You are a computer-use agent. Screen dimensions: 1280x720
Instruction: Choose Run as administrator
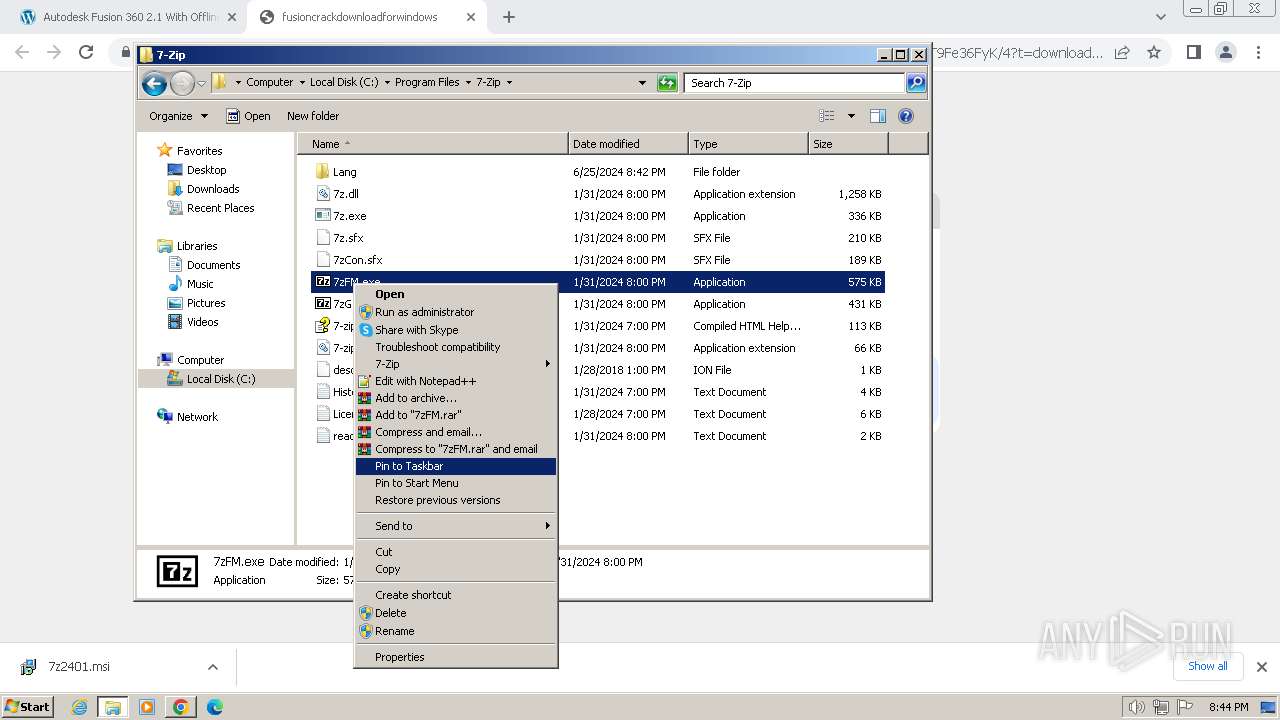pyautogui.click(x=456, y=312)
